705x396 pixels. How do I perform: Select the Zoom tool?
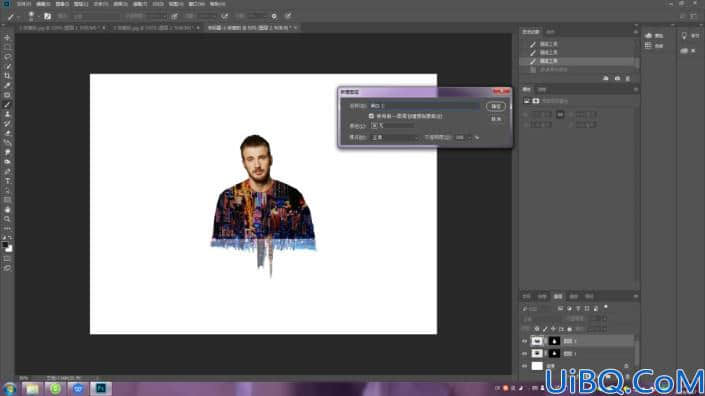tap(7, 219)
